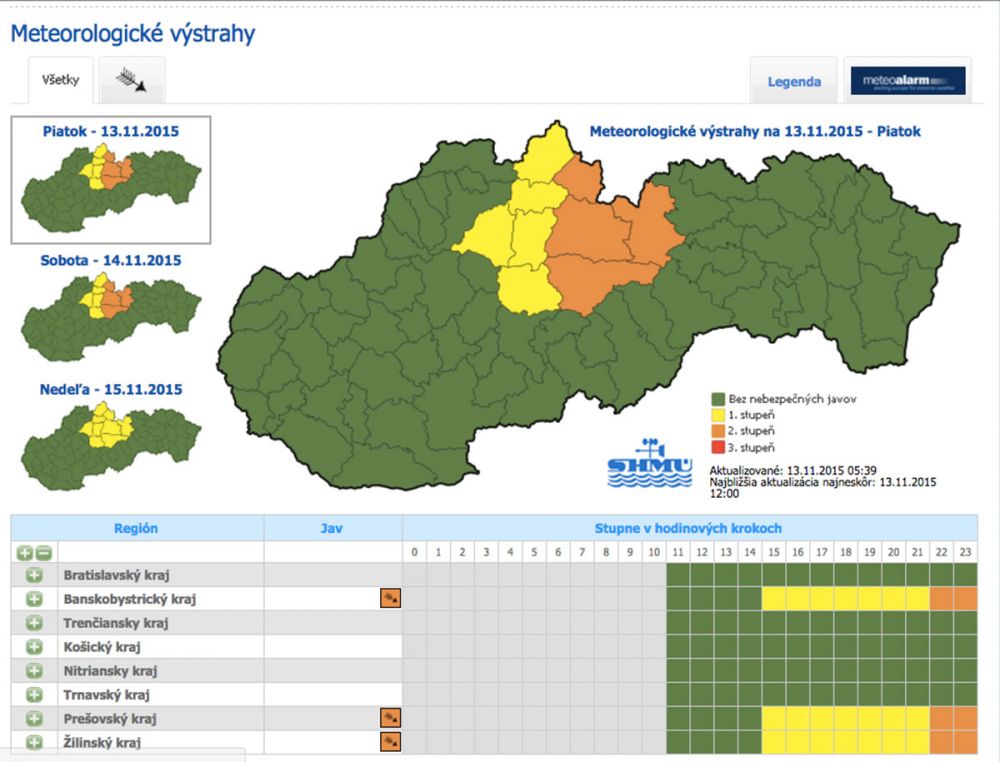Click the Piatok - 13.11.2015 date link

click(110, 131)
